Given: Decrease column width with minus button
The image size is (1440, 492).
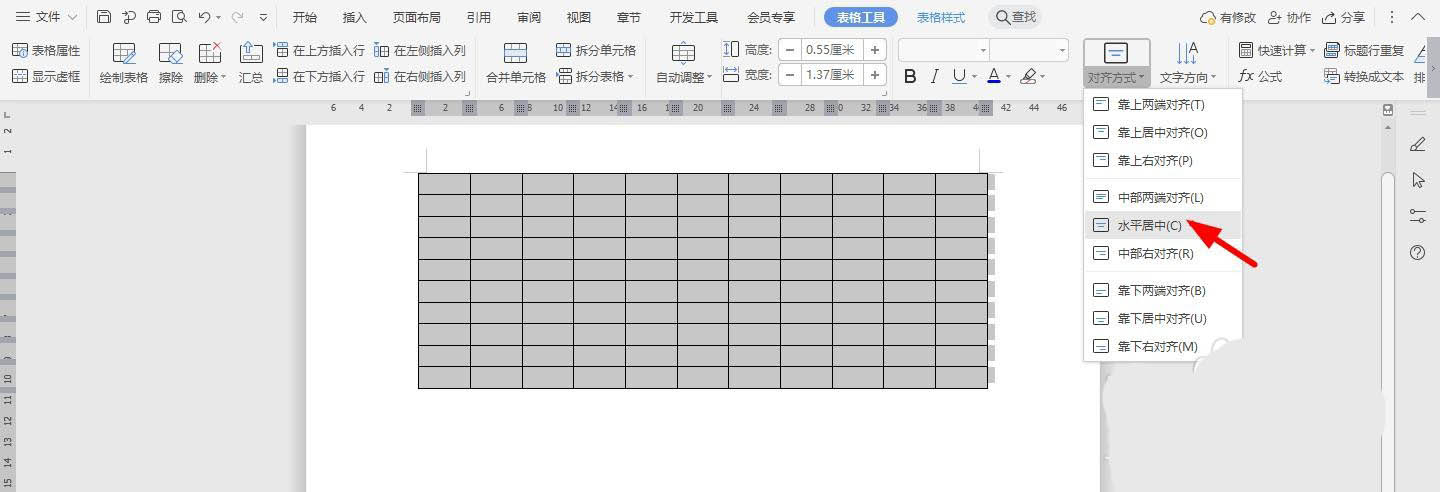Looking at the screenshot, I should tap(790, 75).
